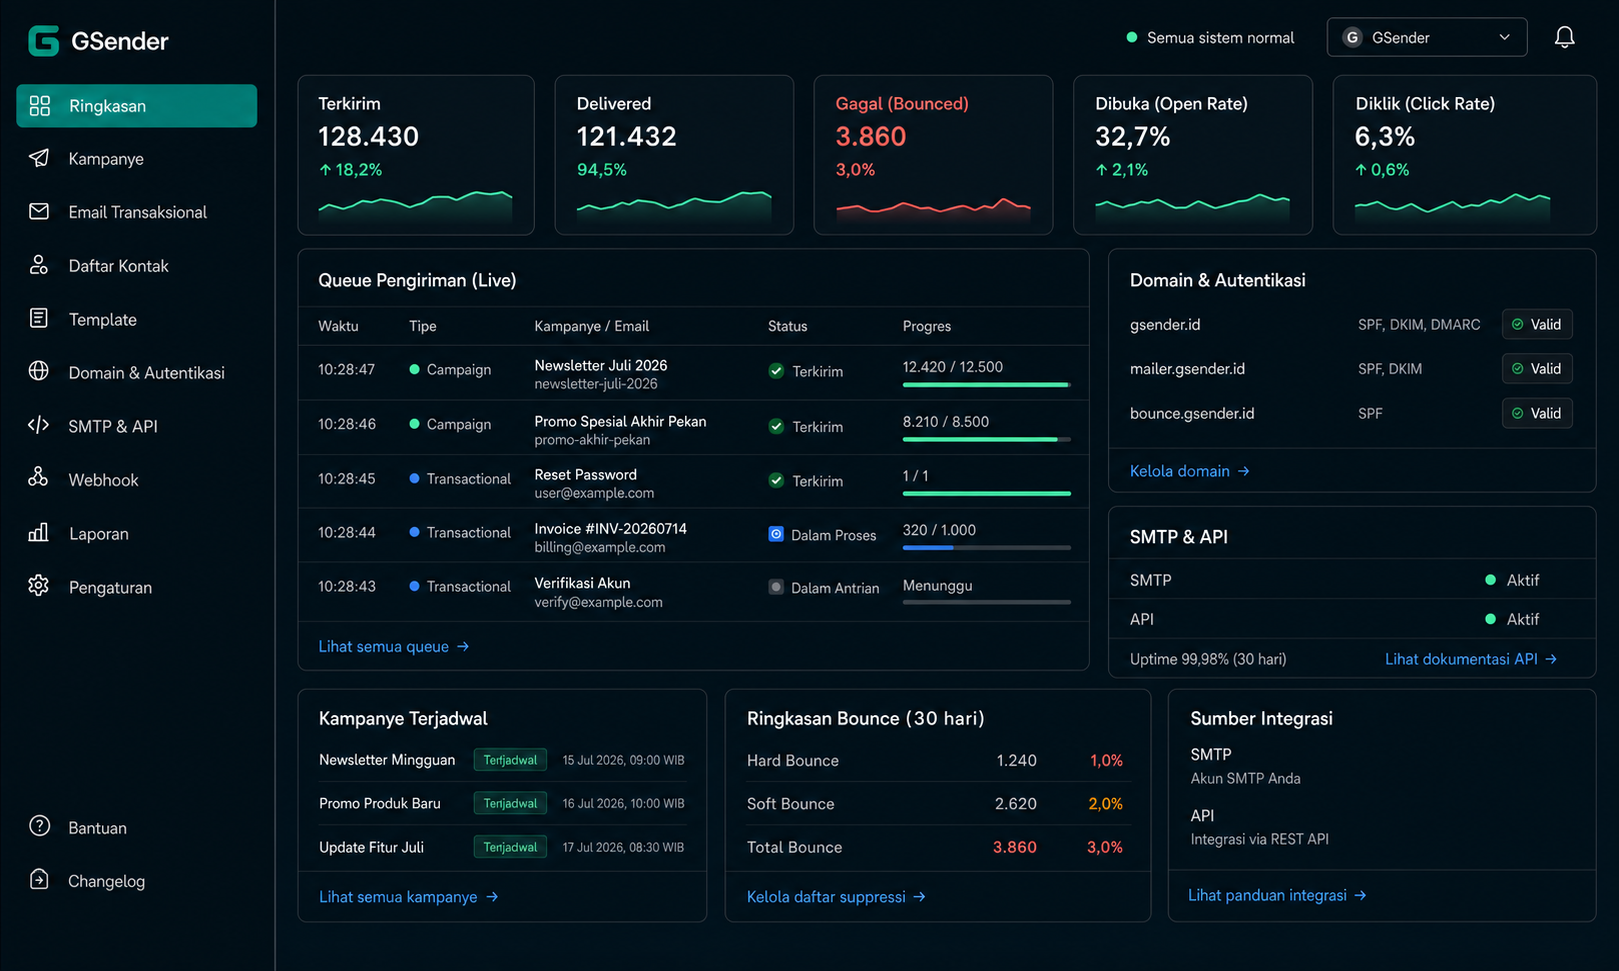The image size is (1619, 971).
Task: Click Kelola domain link
Action: click(x=1190, y=470)
